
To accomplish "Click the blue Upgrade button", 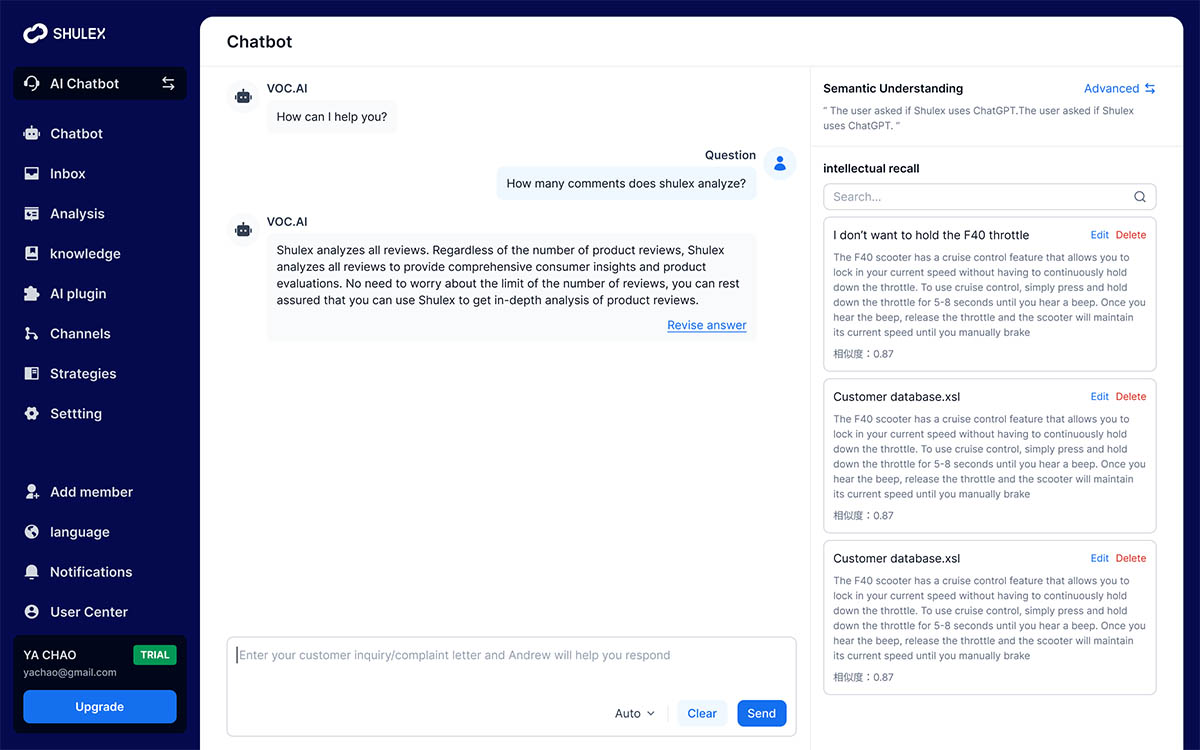I will click(x=100, y=707).
